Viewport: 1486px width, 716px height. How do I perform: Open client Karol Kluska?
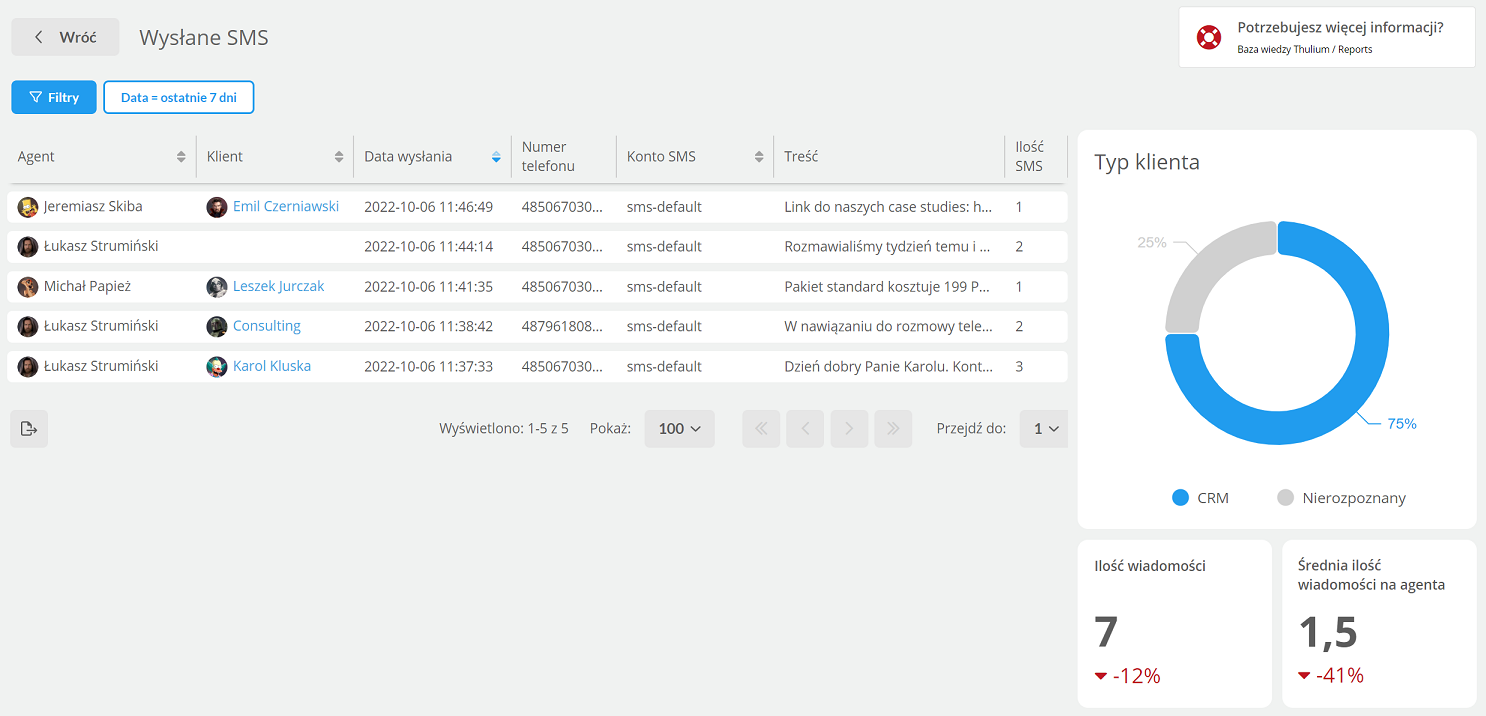click(x=272, y=366)
